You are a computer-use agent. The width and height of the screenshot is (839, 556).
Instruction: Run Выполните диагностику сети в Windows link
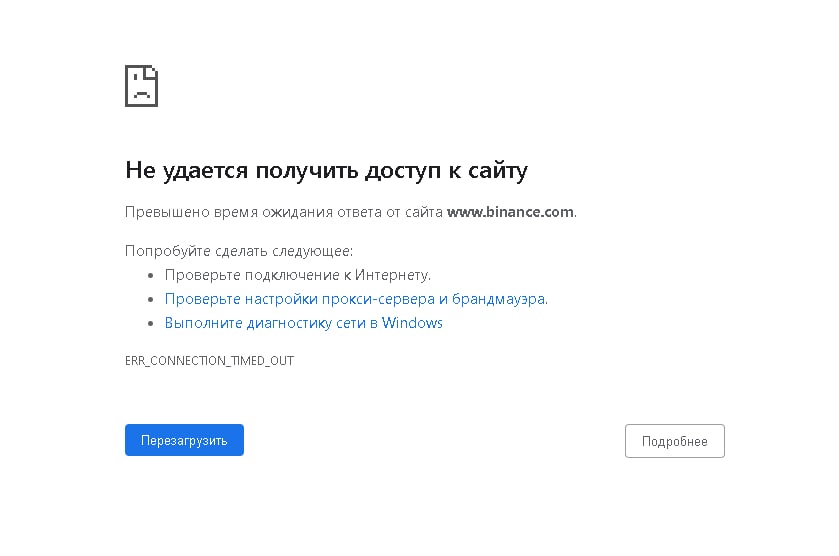(303, 323)
